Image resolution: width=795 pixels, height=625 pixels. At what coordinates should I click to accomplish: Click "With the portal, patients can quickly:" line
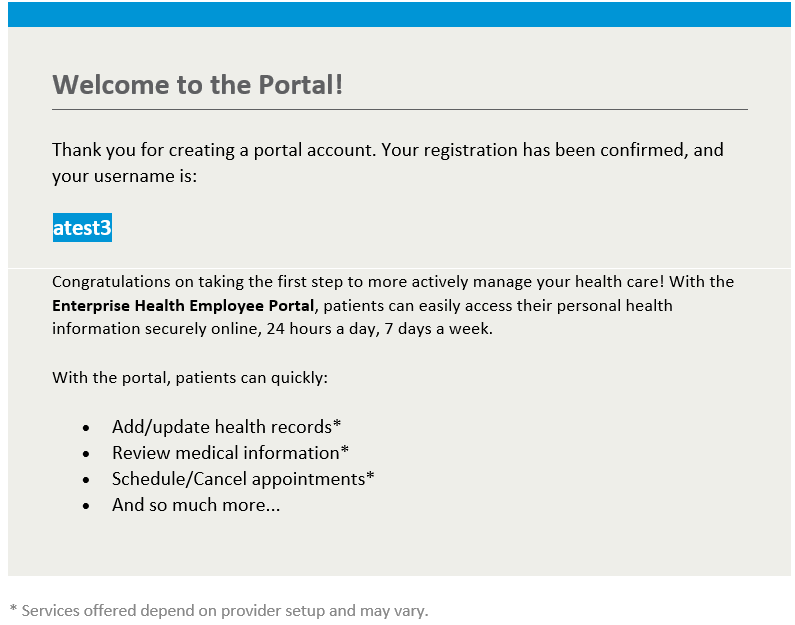coord(190,378)
